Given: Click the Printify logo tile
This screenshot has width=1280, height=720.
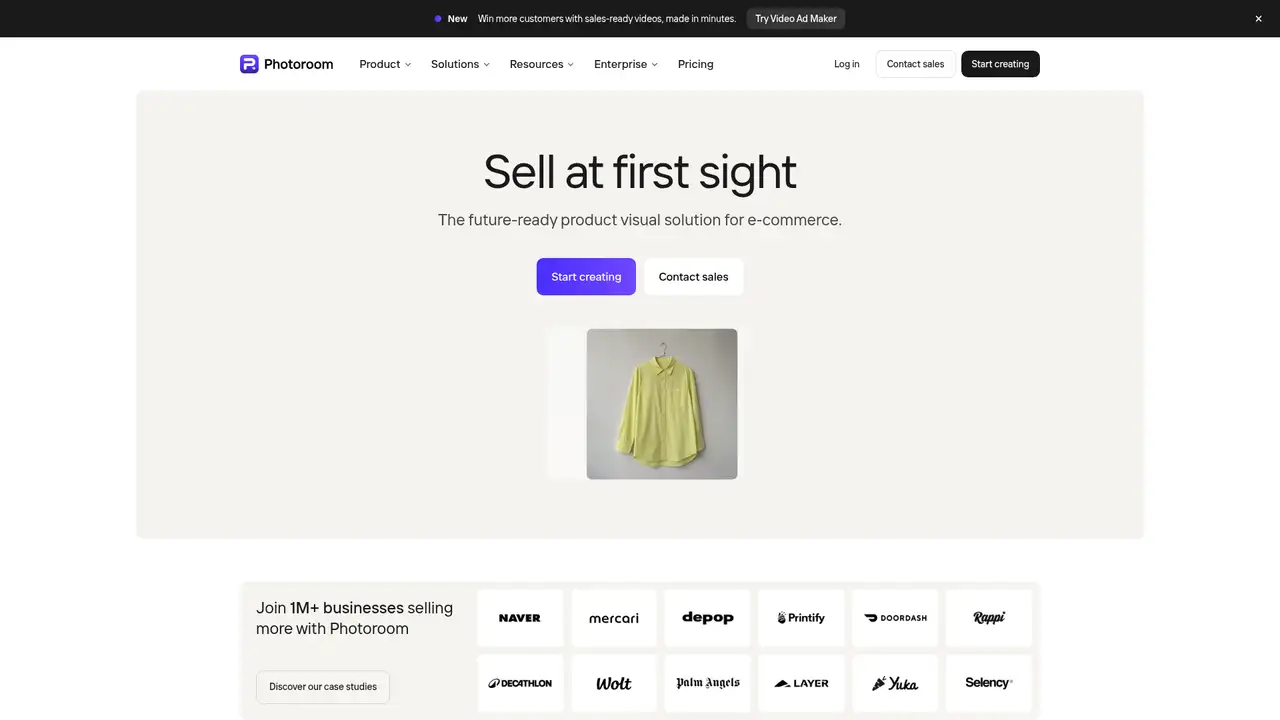Looking at the screenshot, I should coord(801,618).
